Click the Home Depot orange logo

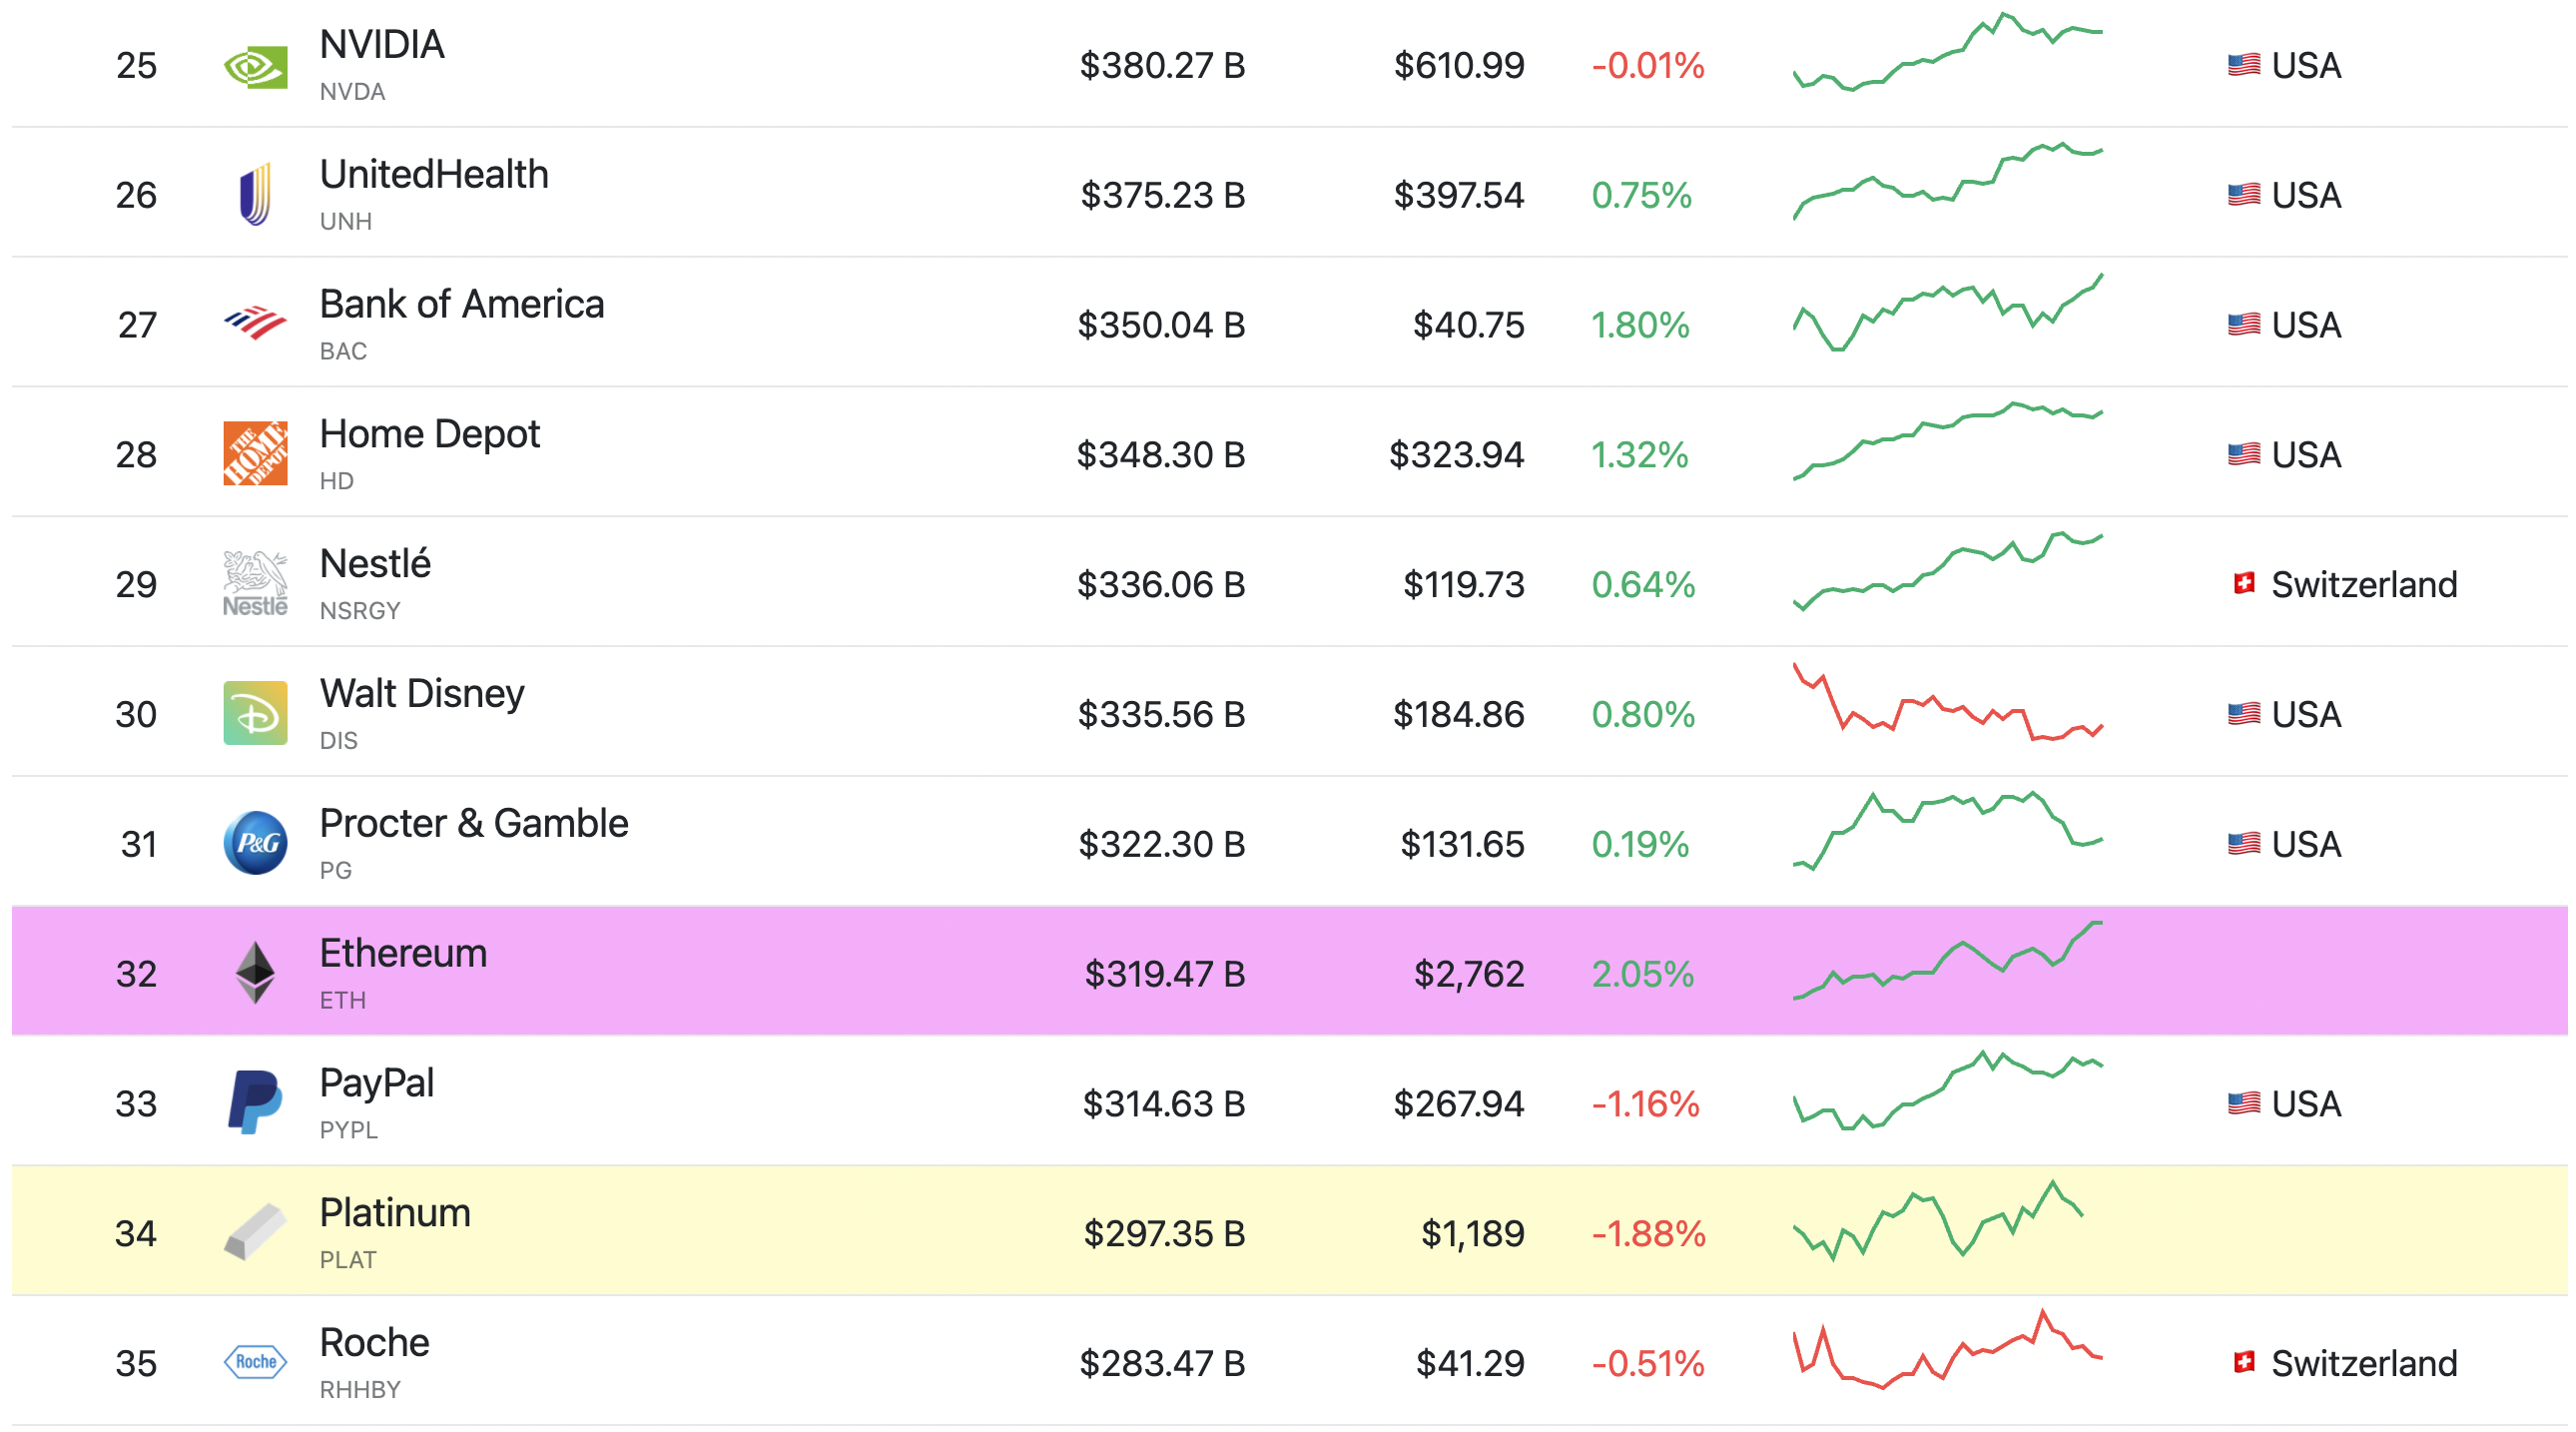[x=255, y=453]
